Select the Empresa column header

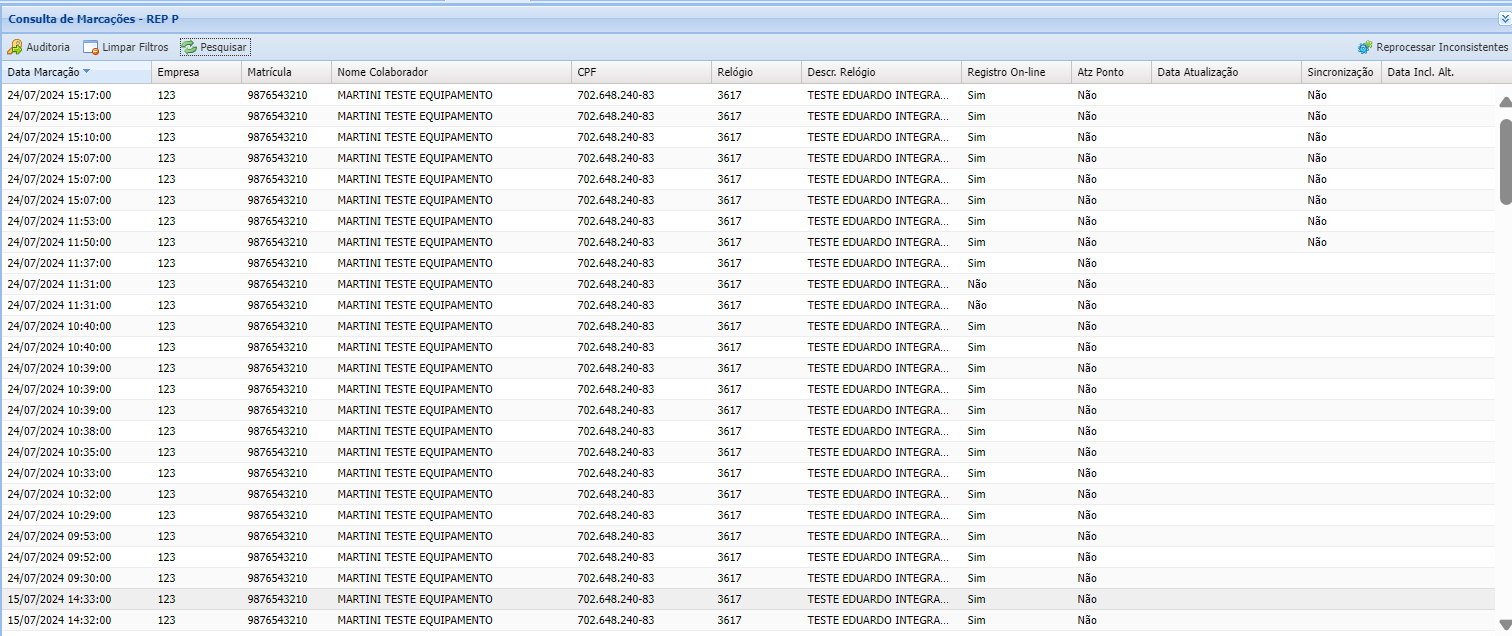coord(196,72)
